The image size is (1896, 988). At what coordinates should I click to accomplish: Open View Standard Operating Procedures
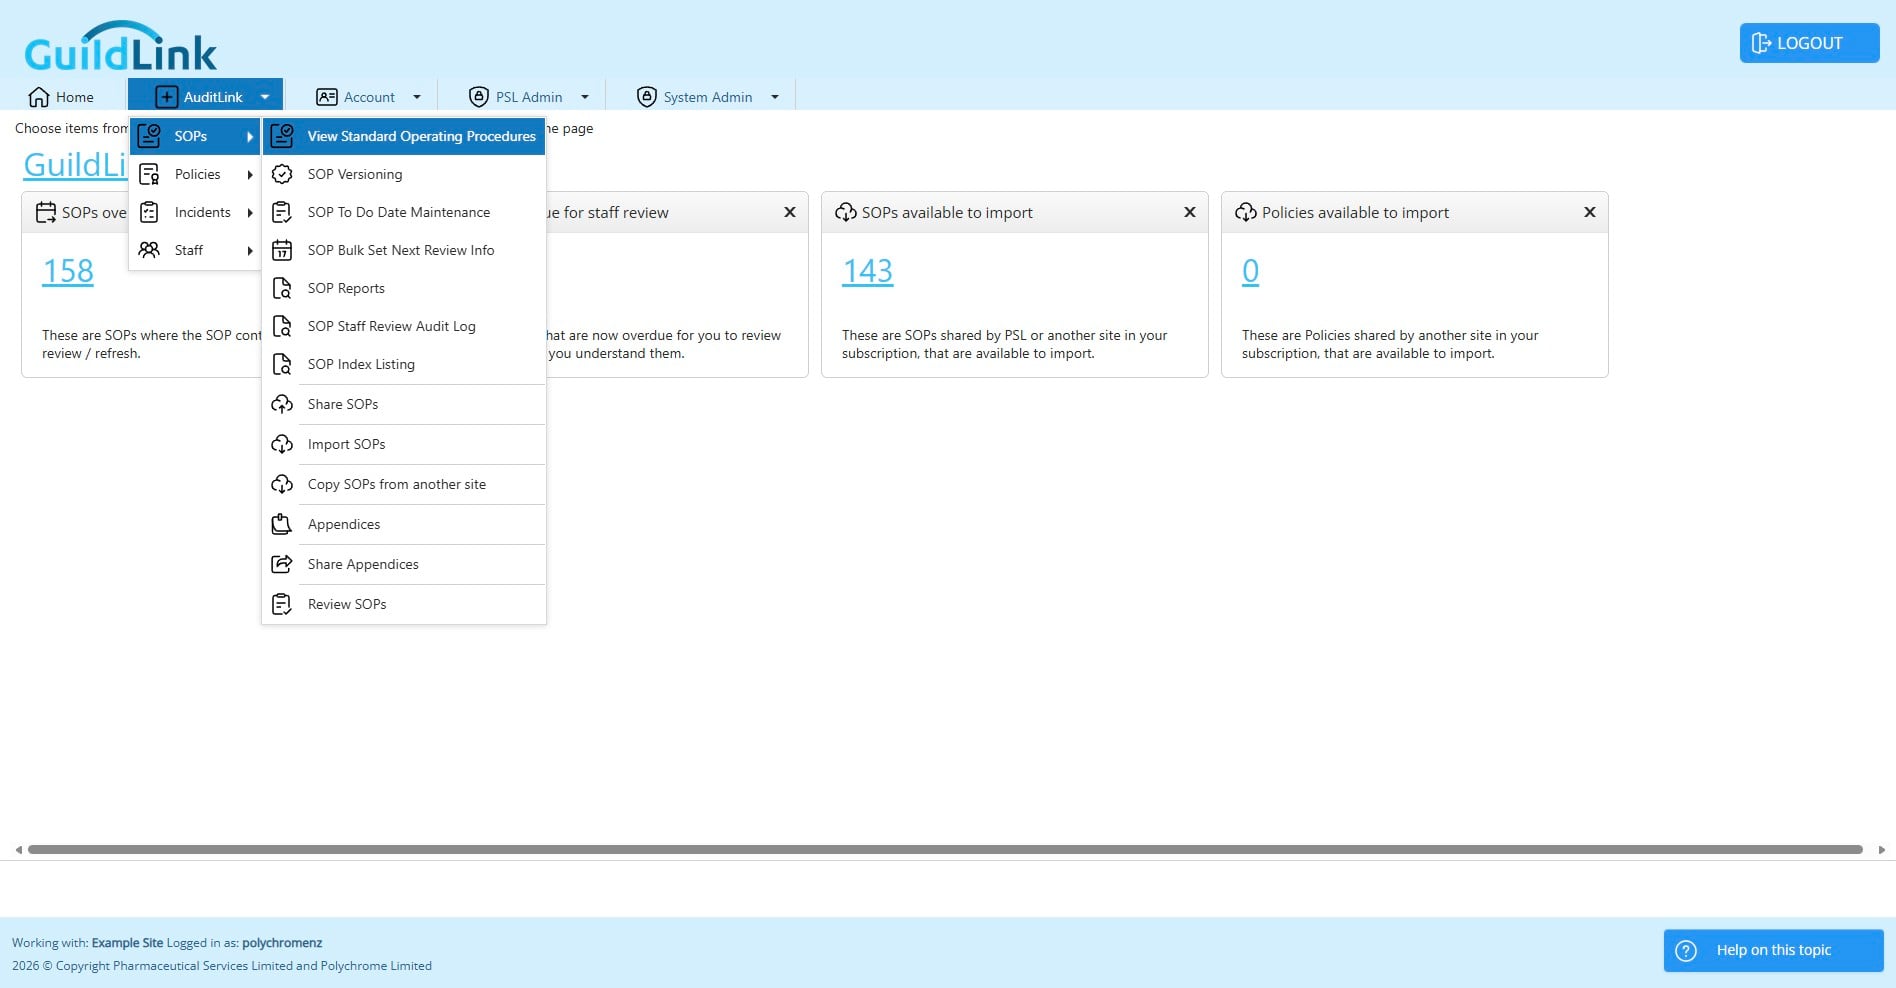point(404,136)
